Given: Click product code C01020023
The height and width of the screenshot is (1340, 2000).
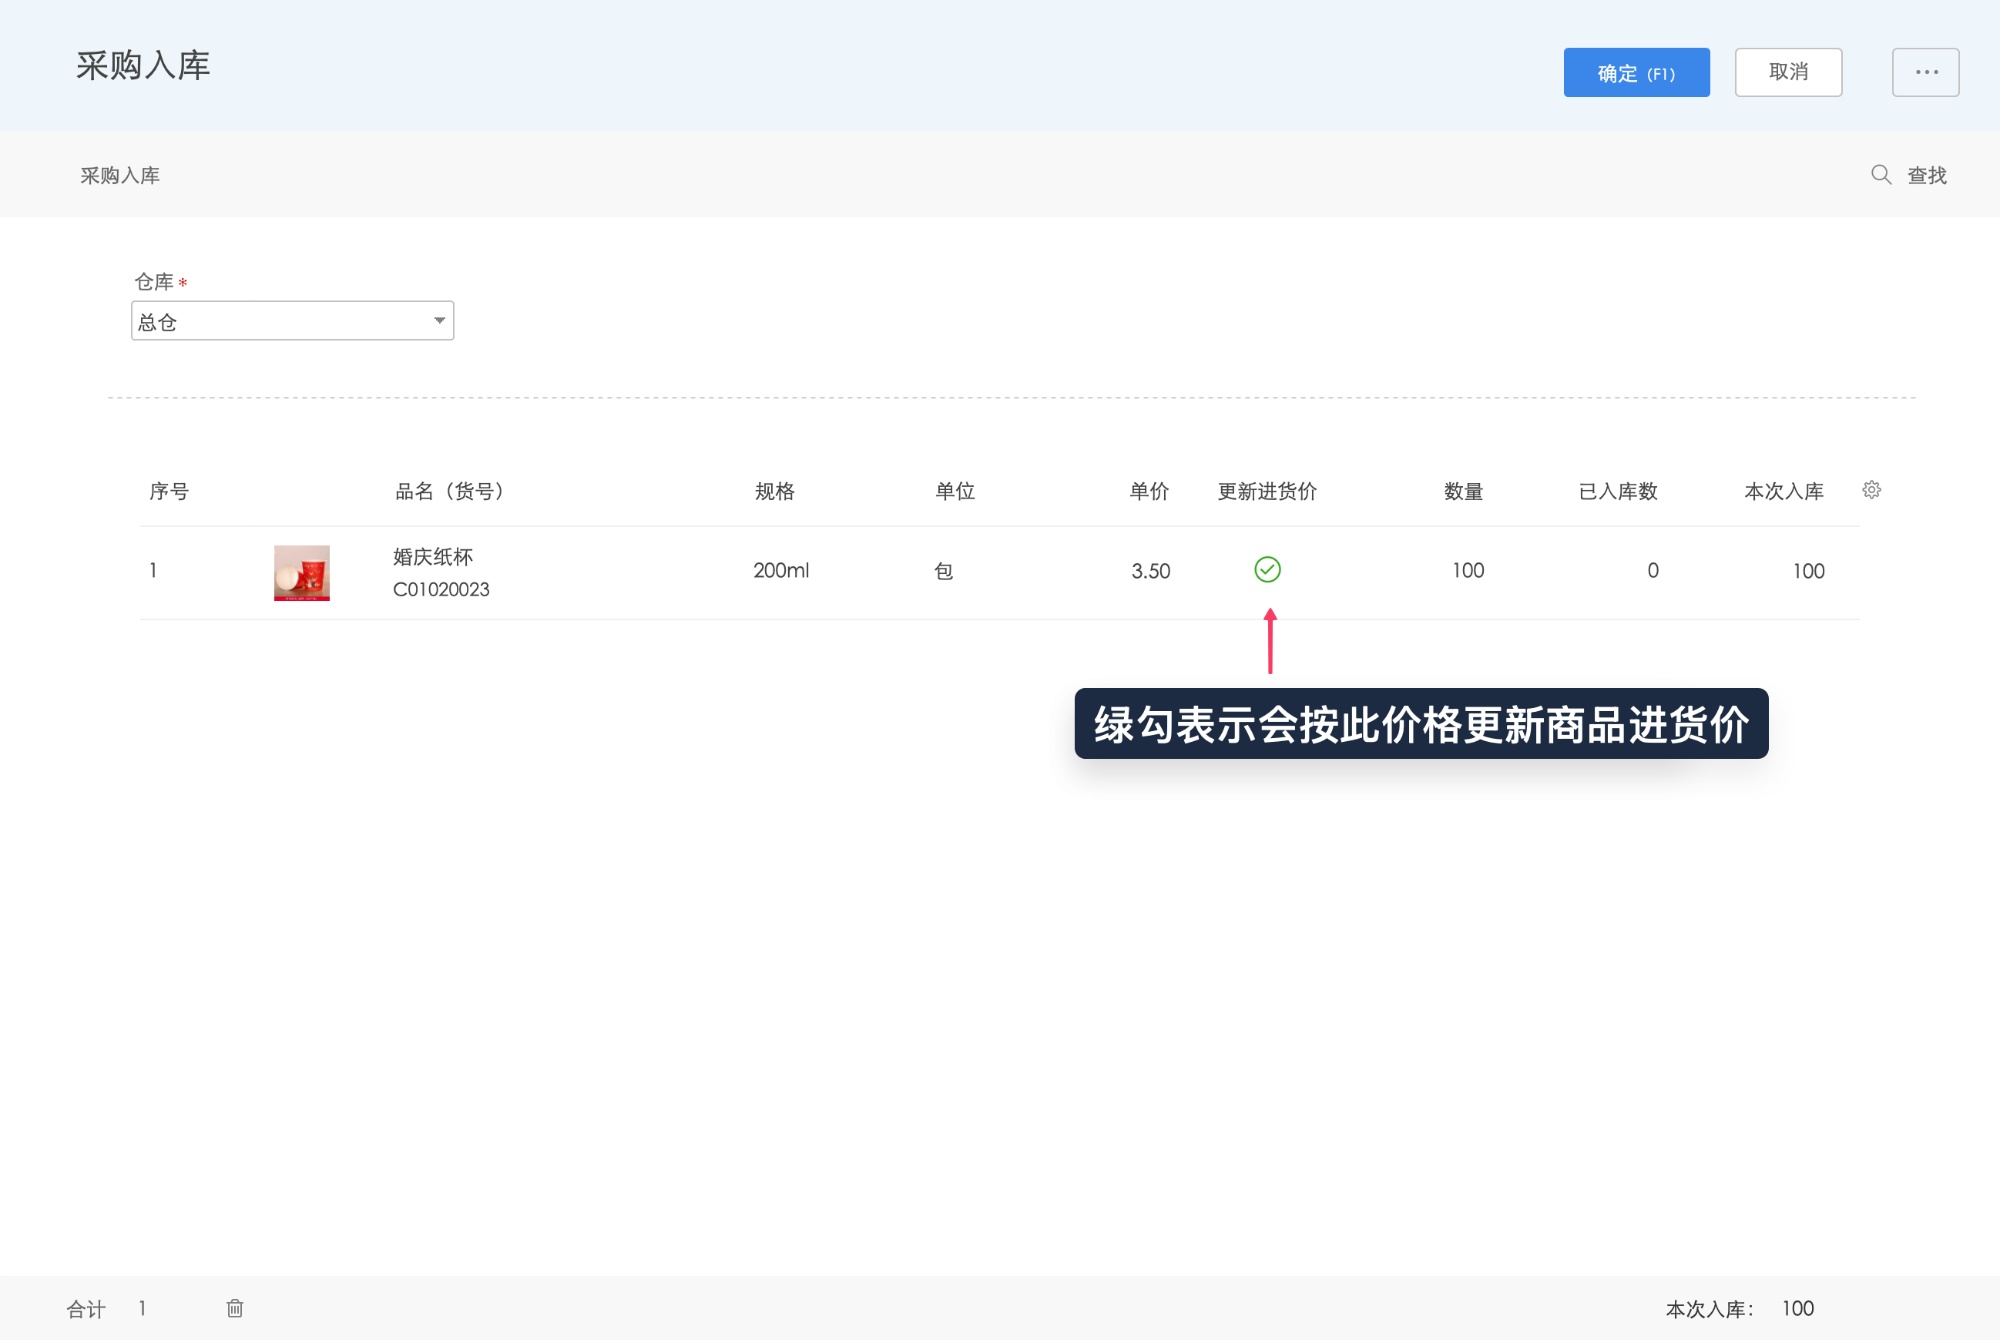Looking at the screenshot, I should click(441, 590).
